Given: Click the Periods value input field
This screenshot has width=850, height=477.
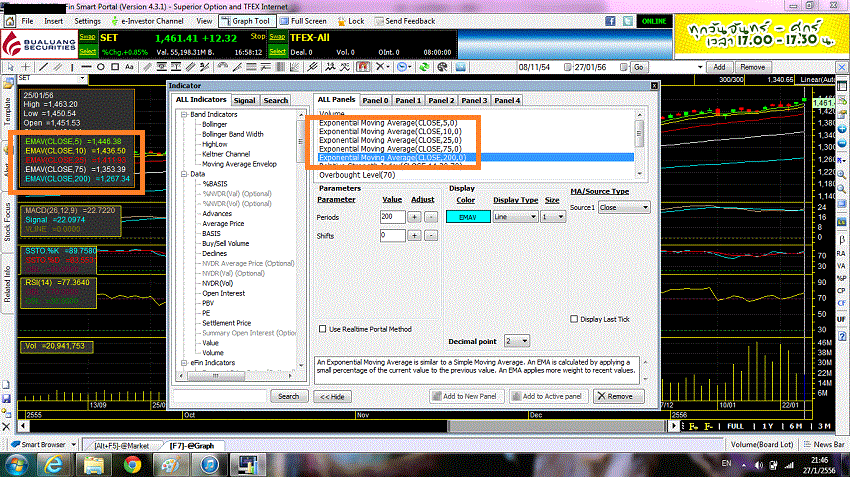Looking at the screenshot, I should pos(393,217).
